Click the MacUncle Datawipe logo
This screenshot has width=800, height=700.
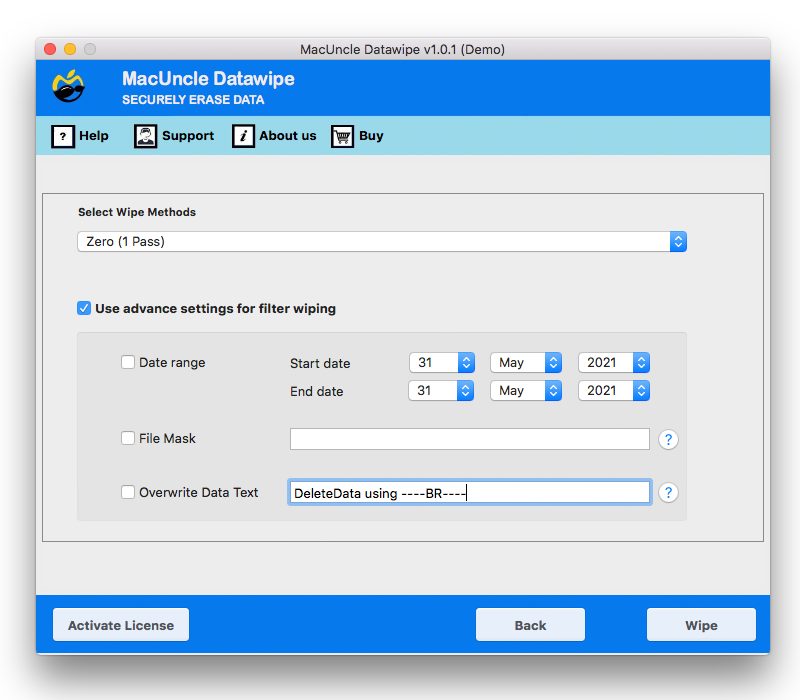click(x=66, y=87)
